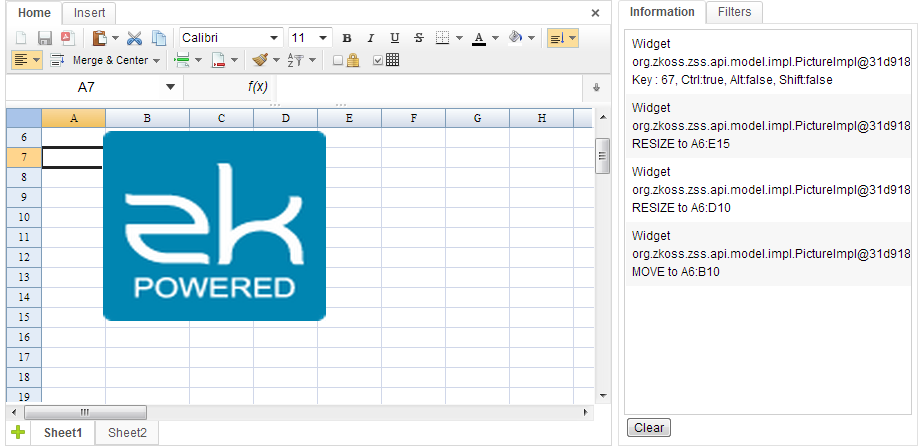Image resolution: width=923 pixels, height=446 pixels.
Task: Open clear options dropdown arrow
Action: [x=276, y=60]
